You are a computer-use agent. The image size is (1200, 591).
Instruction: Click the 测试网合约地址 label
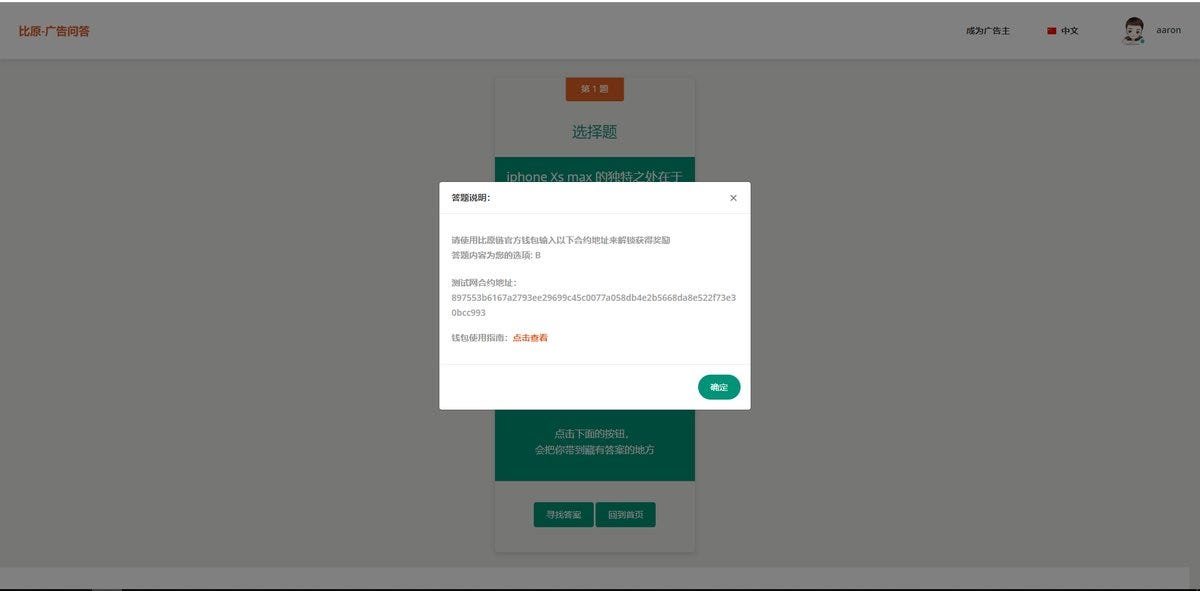[483, 283]
